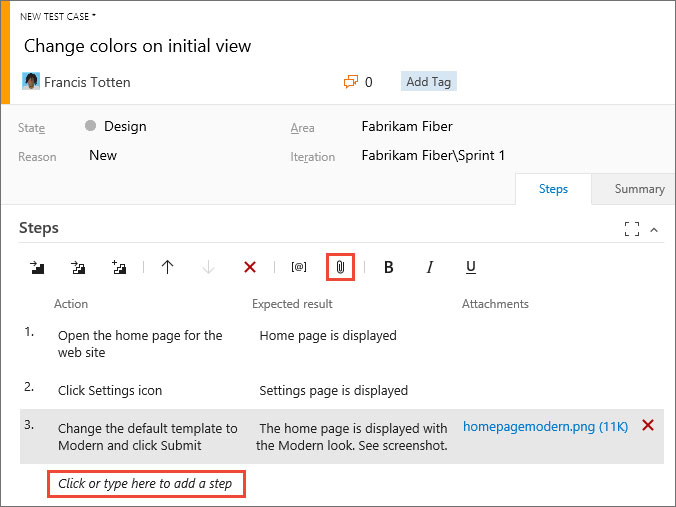Click the create shared steps icon
676x507 pixels.
coord(119,267)
